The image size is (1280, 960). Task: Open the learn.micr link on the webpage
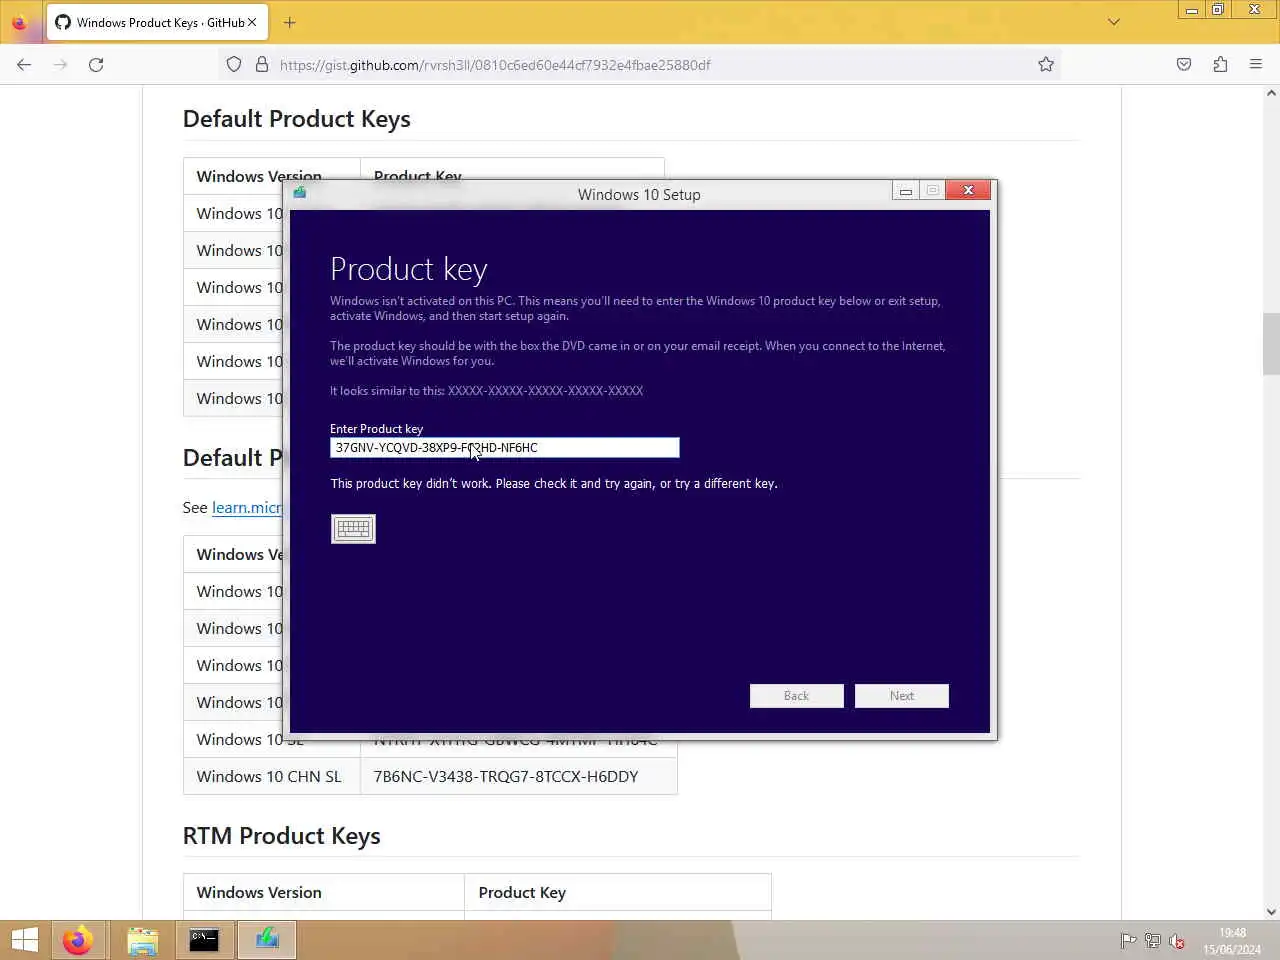click(247, 508)
